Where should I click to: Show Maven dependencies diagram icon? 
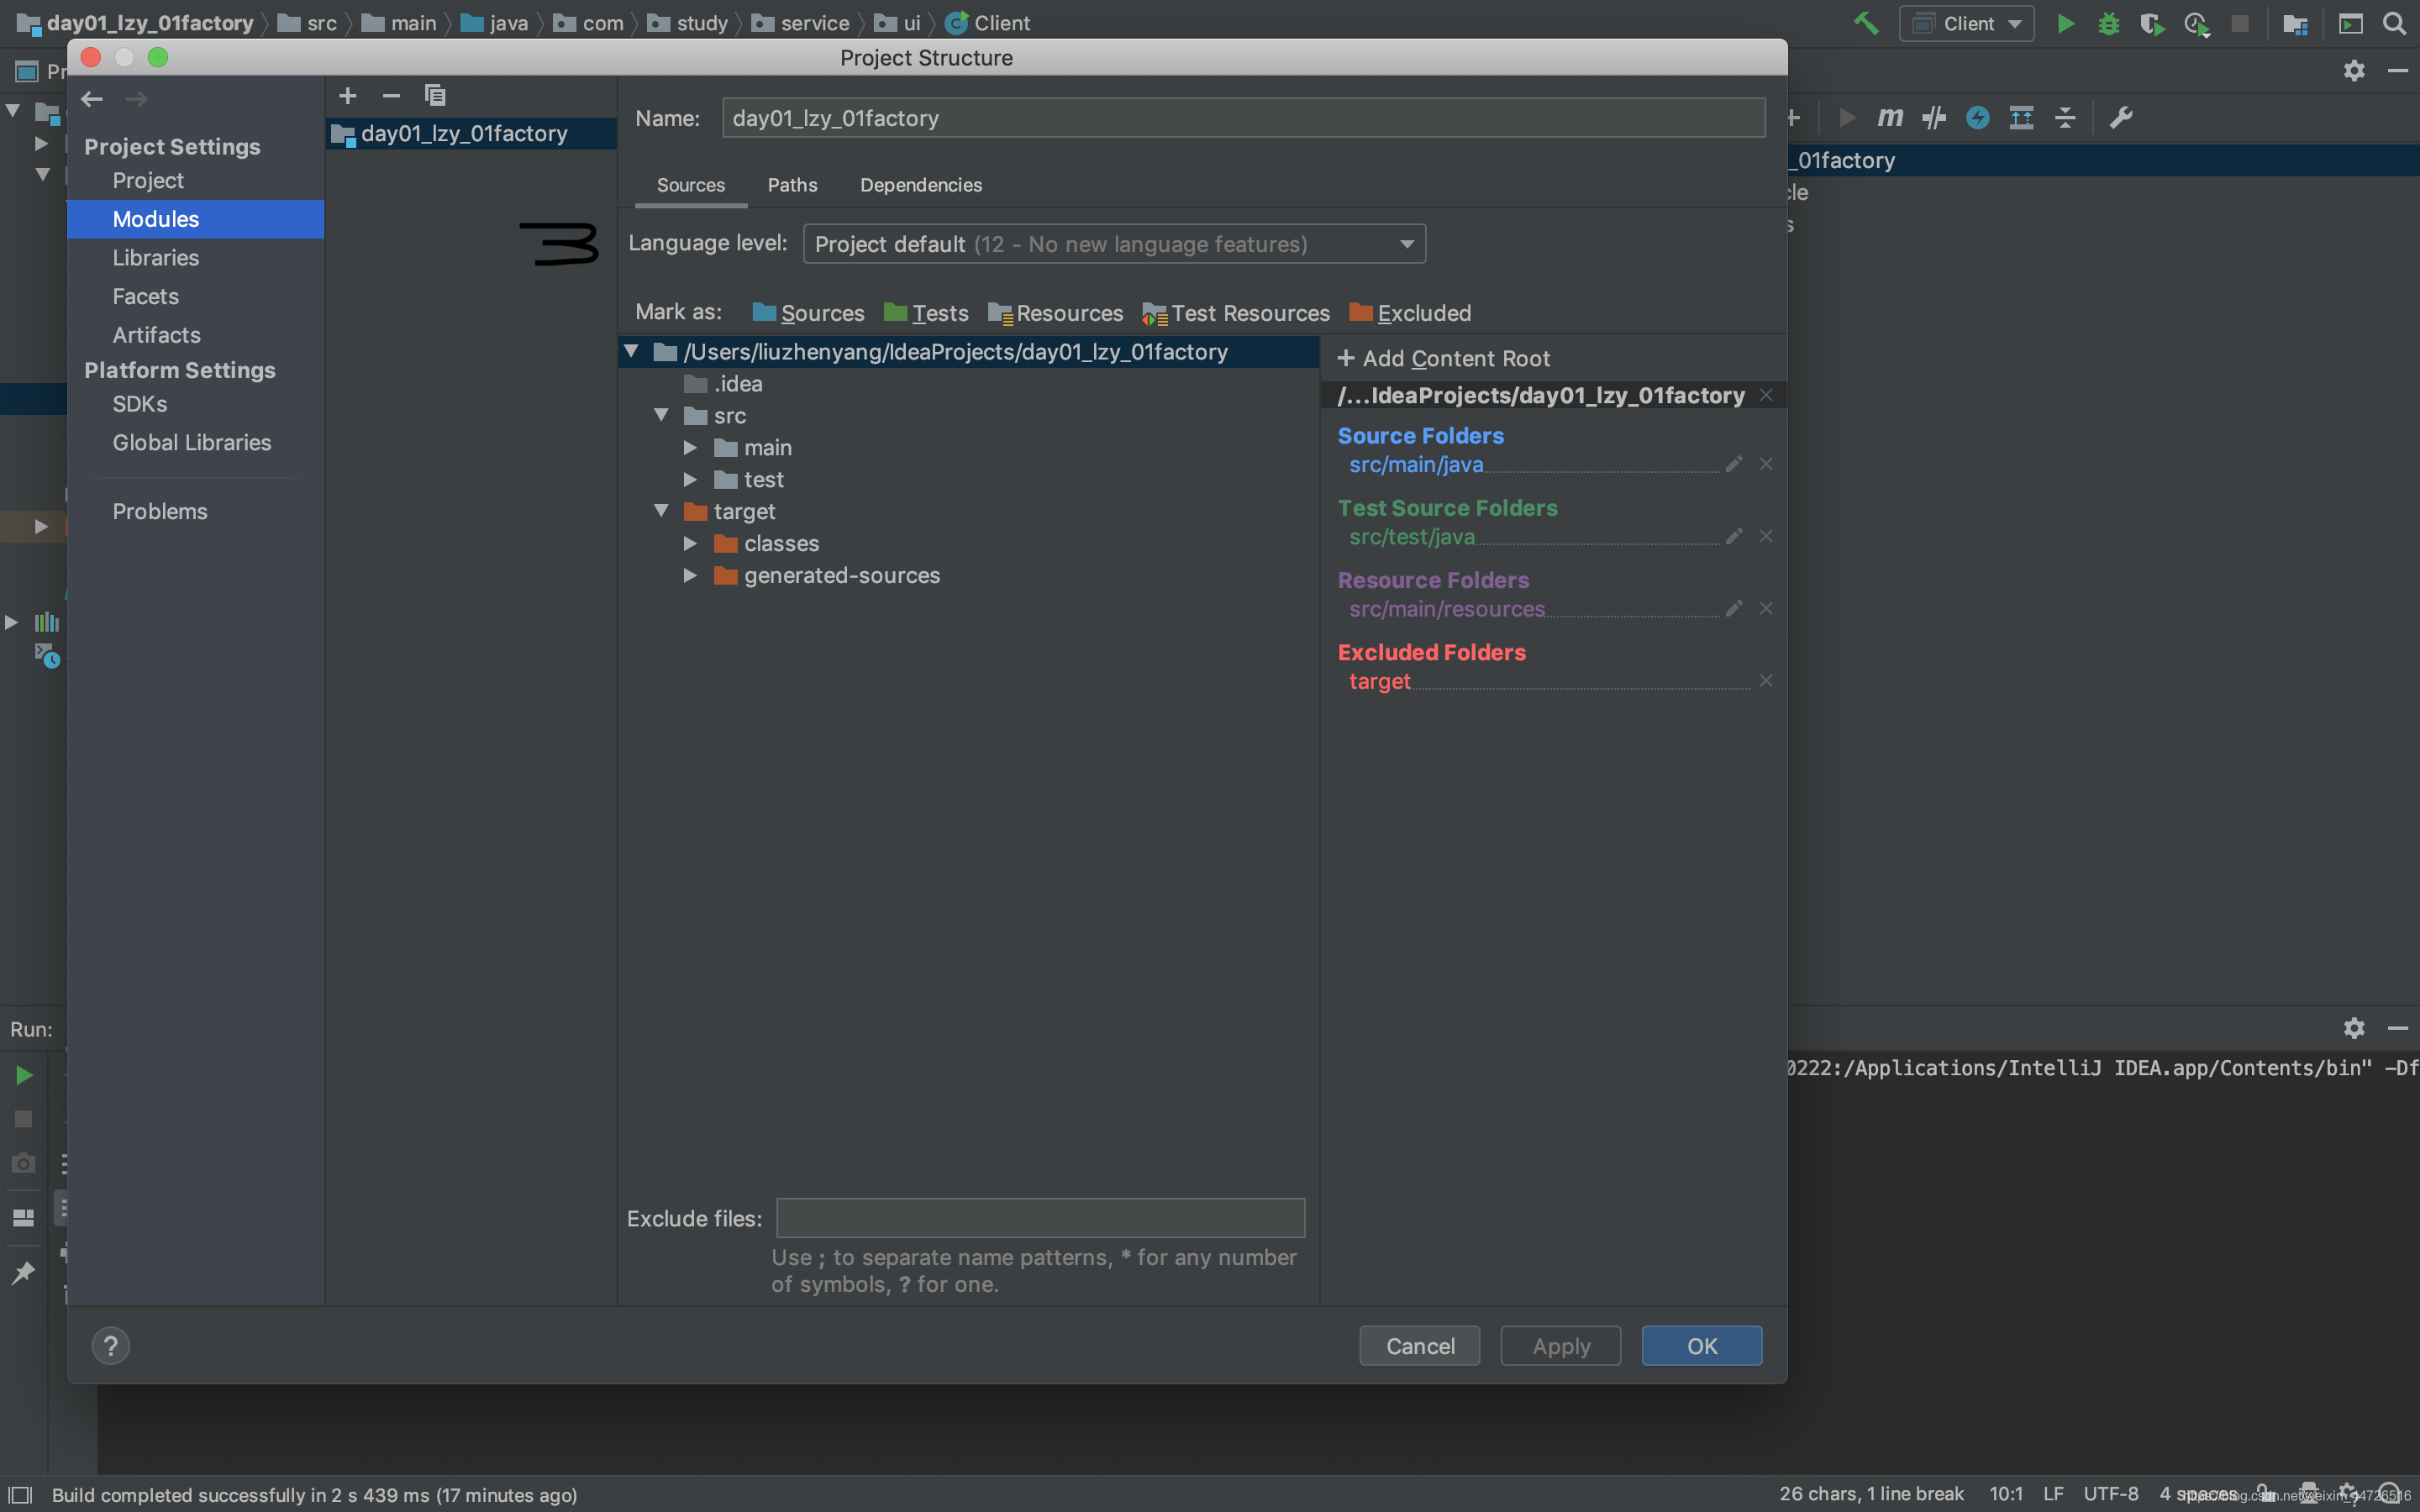tap(2021, 118)
